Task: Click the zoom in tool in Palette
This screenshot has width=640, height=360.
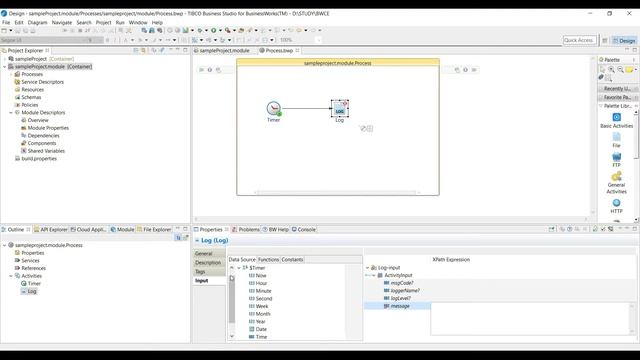Action: coord(611,70)
